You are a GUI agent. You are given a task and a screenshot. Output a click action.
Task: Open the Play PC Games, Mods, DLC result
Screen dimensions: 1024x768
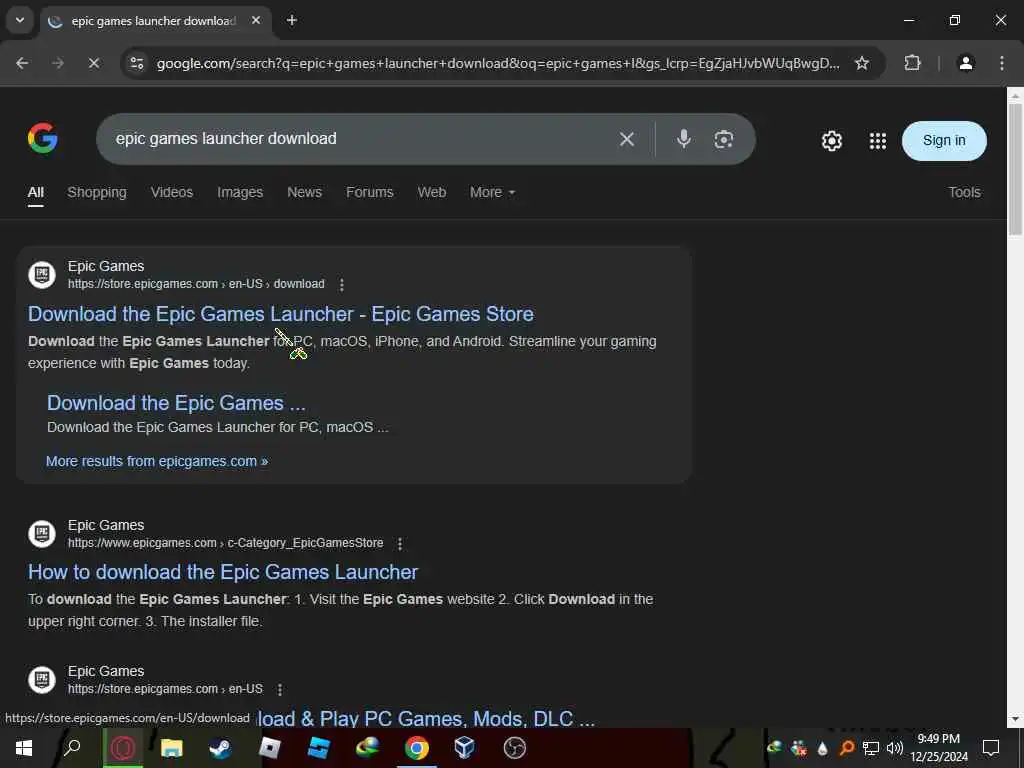pos(426,718)
